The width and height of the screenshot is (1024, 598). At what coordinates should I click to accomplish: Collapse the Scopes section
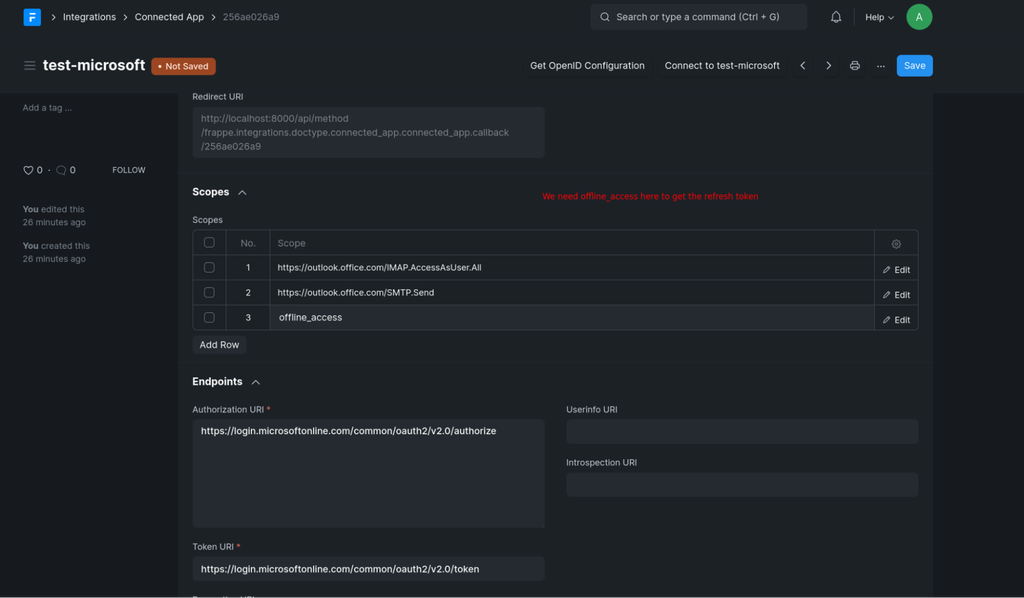click(x=242, y=193)
